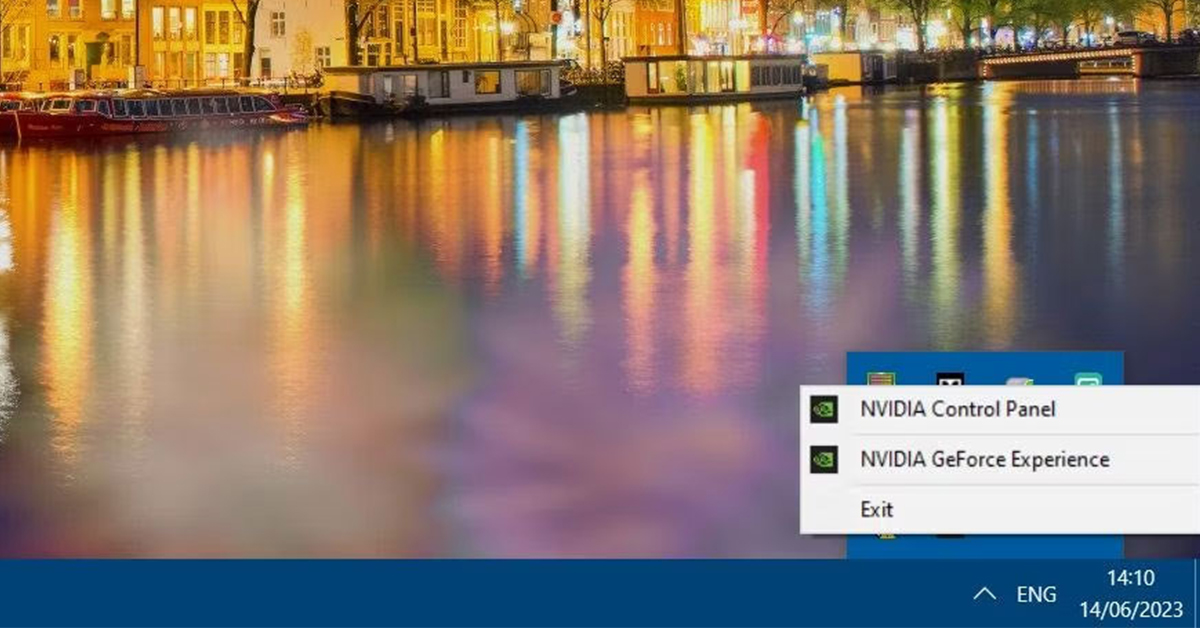Image resolution: width=1200 pixels, height=628 pixels.
Task: Click NVIDIA logo icon beside GeForce Experience
Action: pos(824,460)
